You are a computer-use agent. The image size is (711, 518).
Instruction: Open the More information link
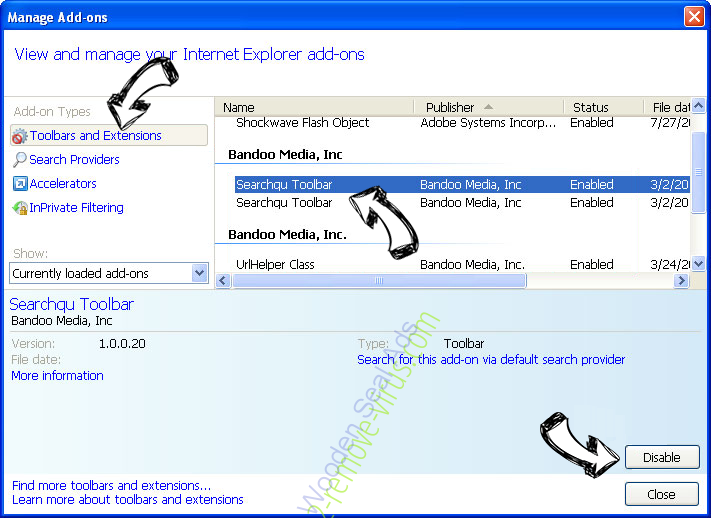(57, 376)
